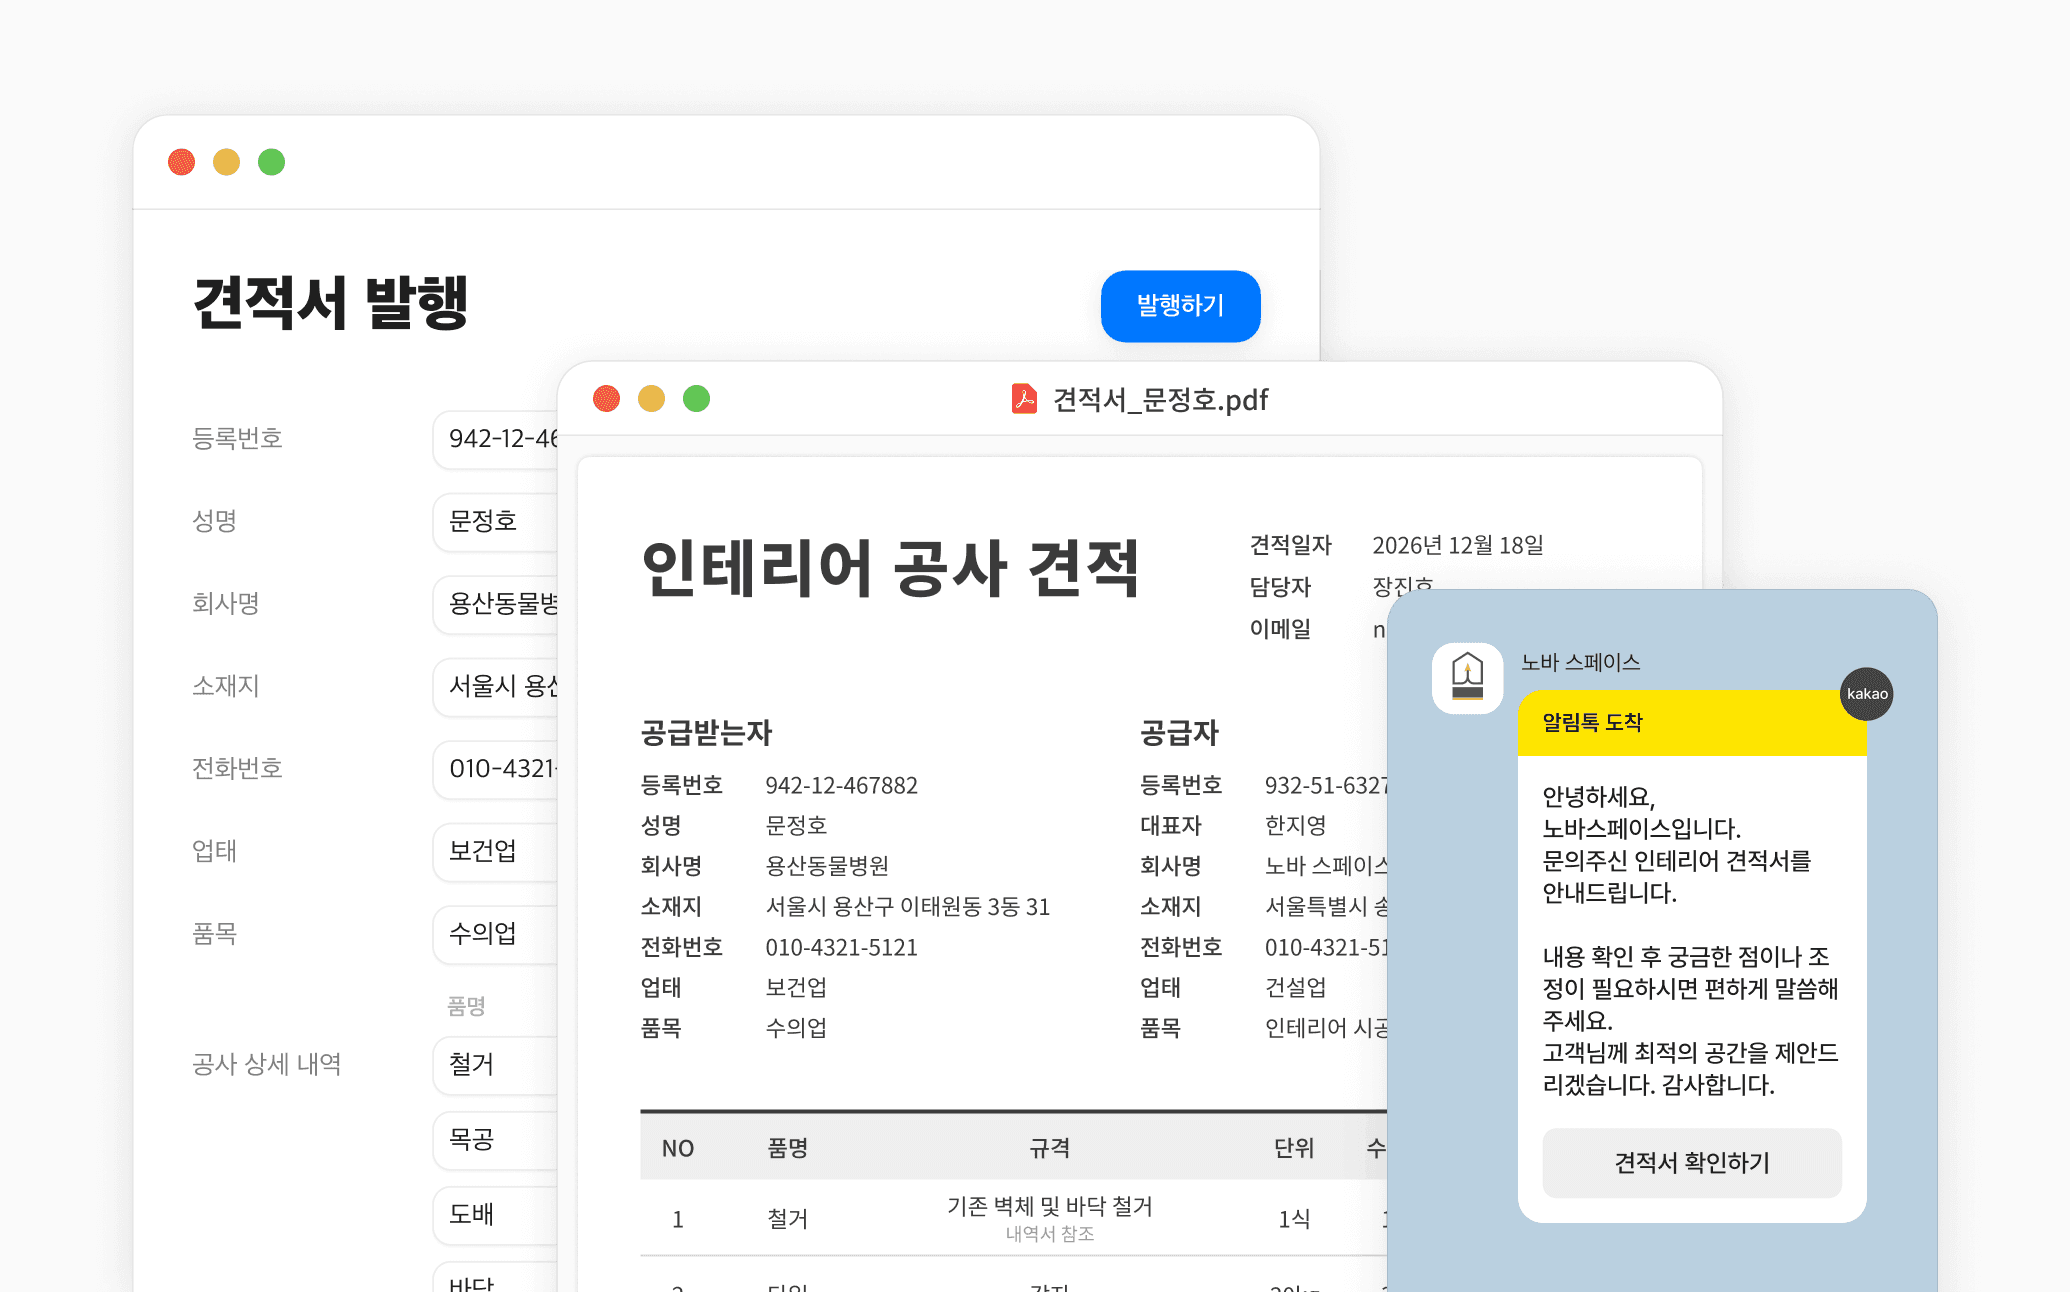Click red close dot on 견적서 발행 window

tap(181, 162)
